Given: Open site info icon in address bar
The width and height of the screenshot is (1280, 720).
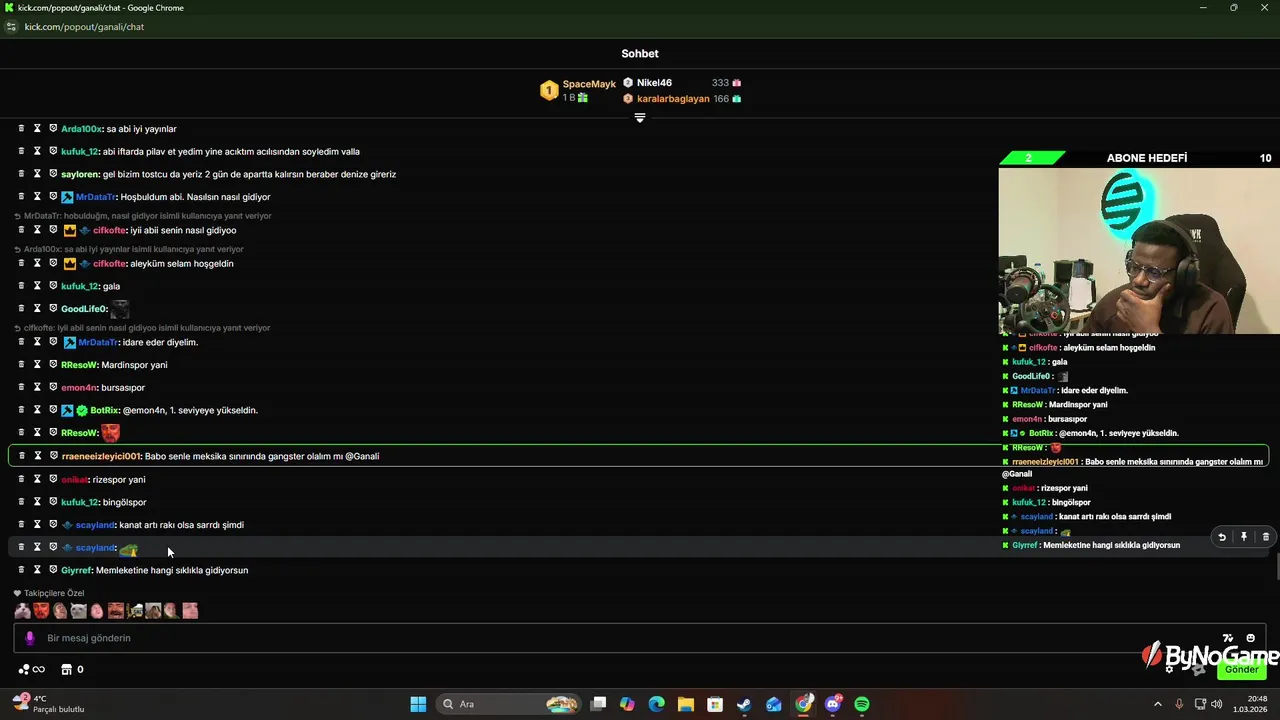Looking at the screenshot, I should (x=12, y=27).
